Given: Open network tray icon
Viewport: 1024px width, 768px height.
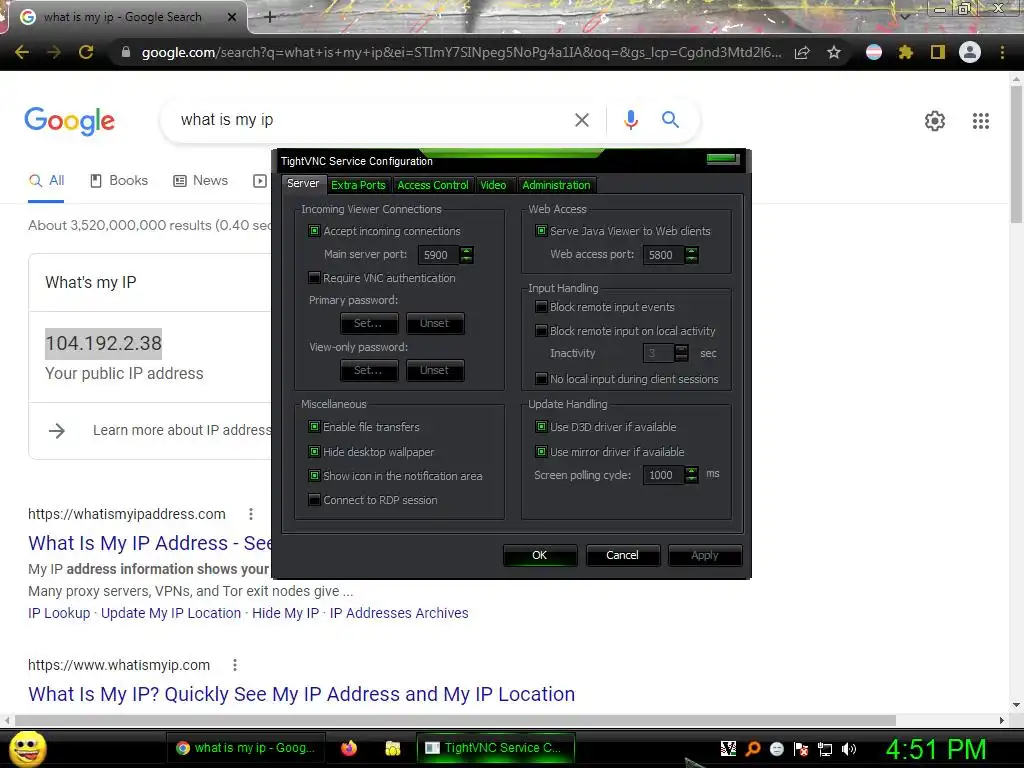Looking at the screenshot, I should (x=825, y=748).
